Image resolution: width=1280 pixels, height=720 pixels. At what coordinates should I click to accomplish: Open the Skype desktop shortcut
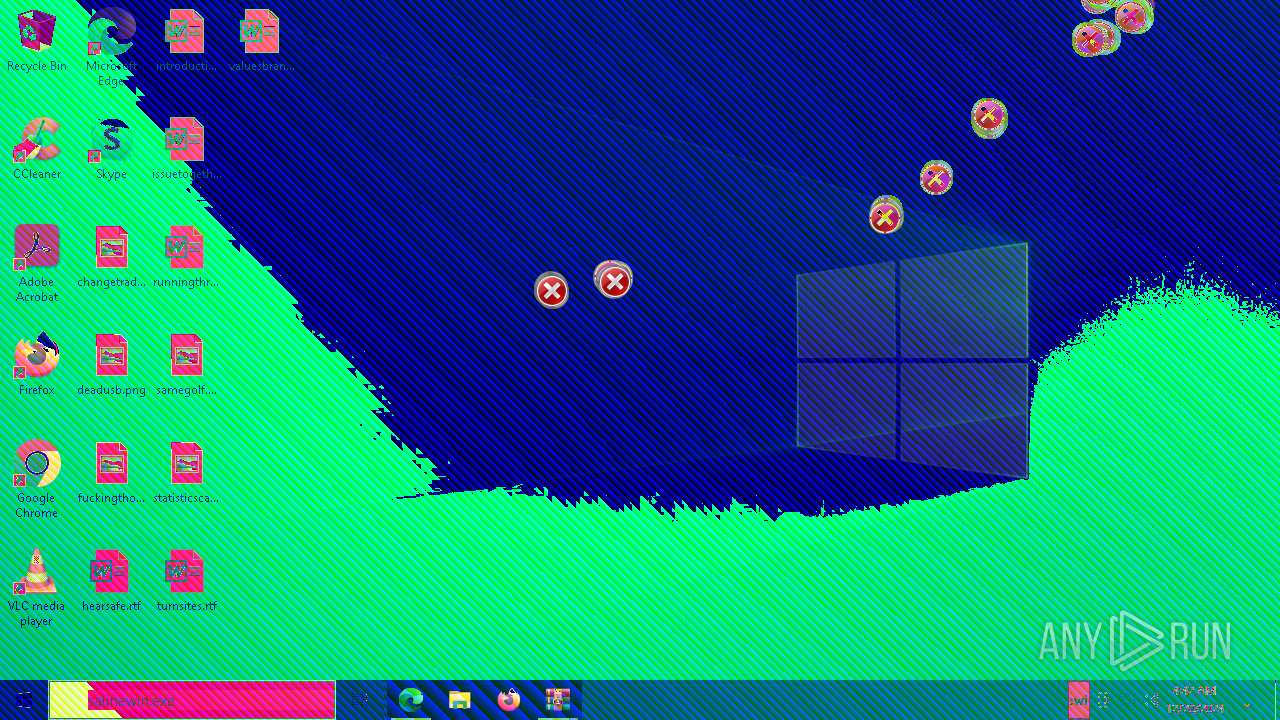pos(111,149)
